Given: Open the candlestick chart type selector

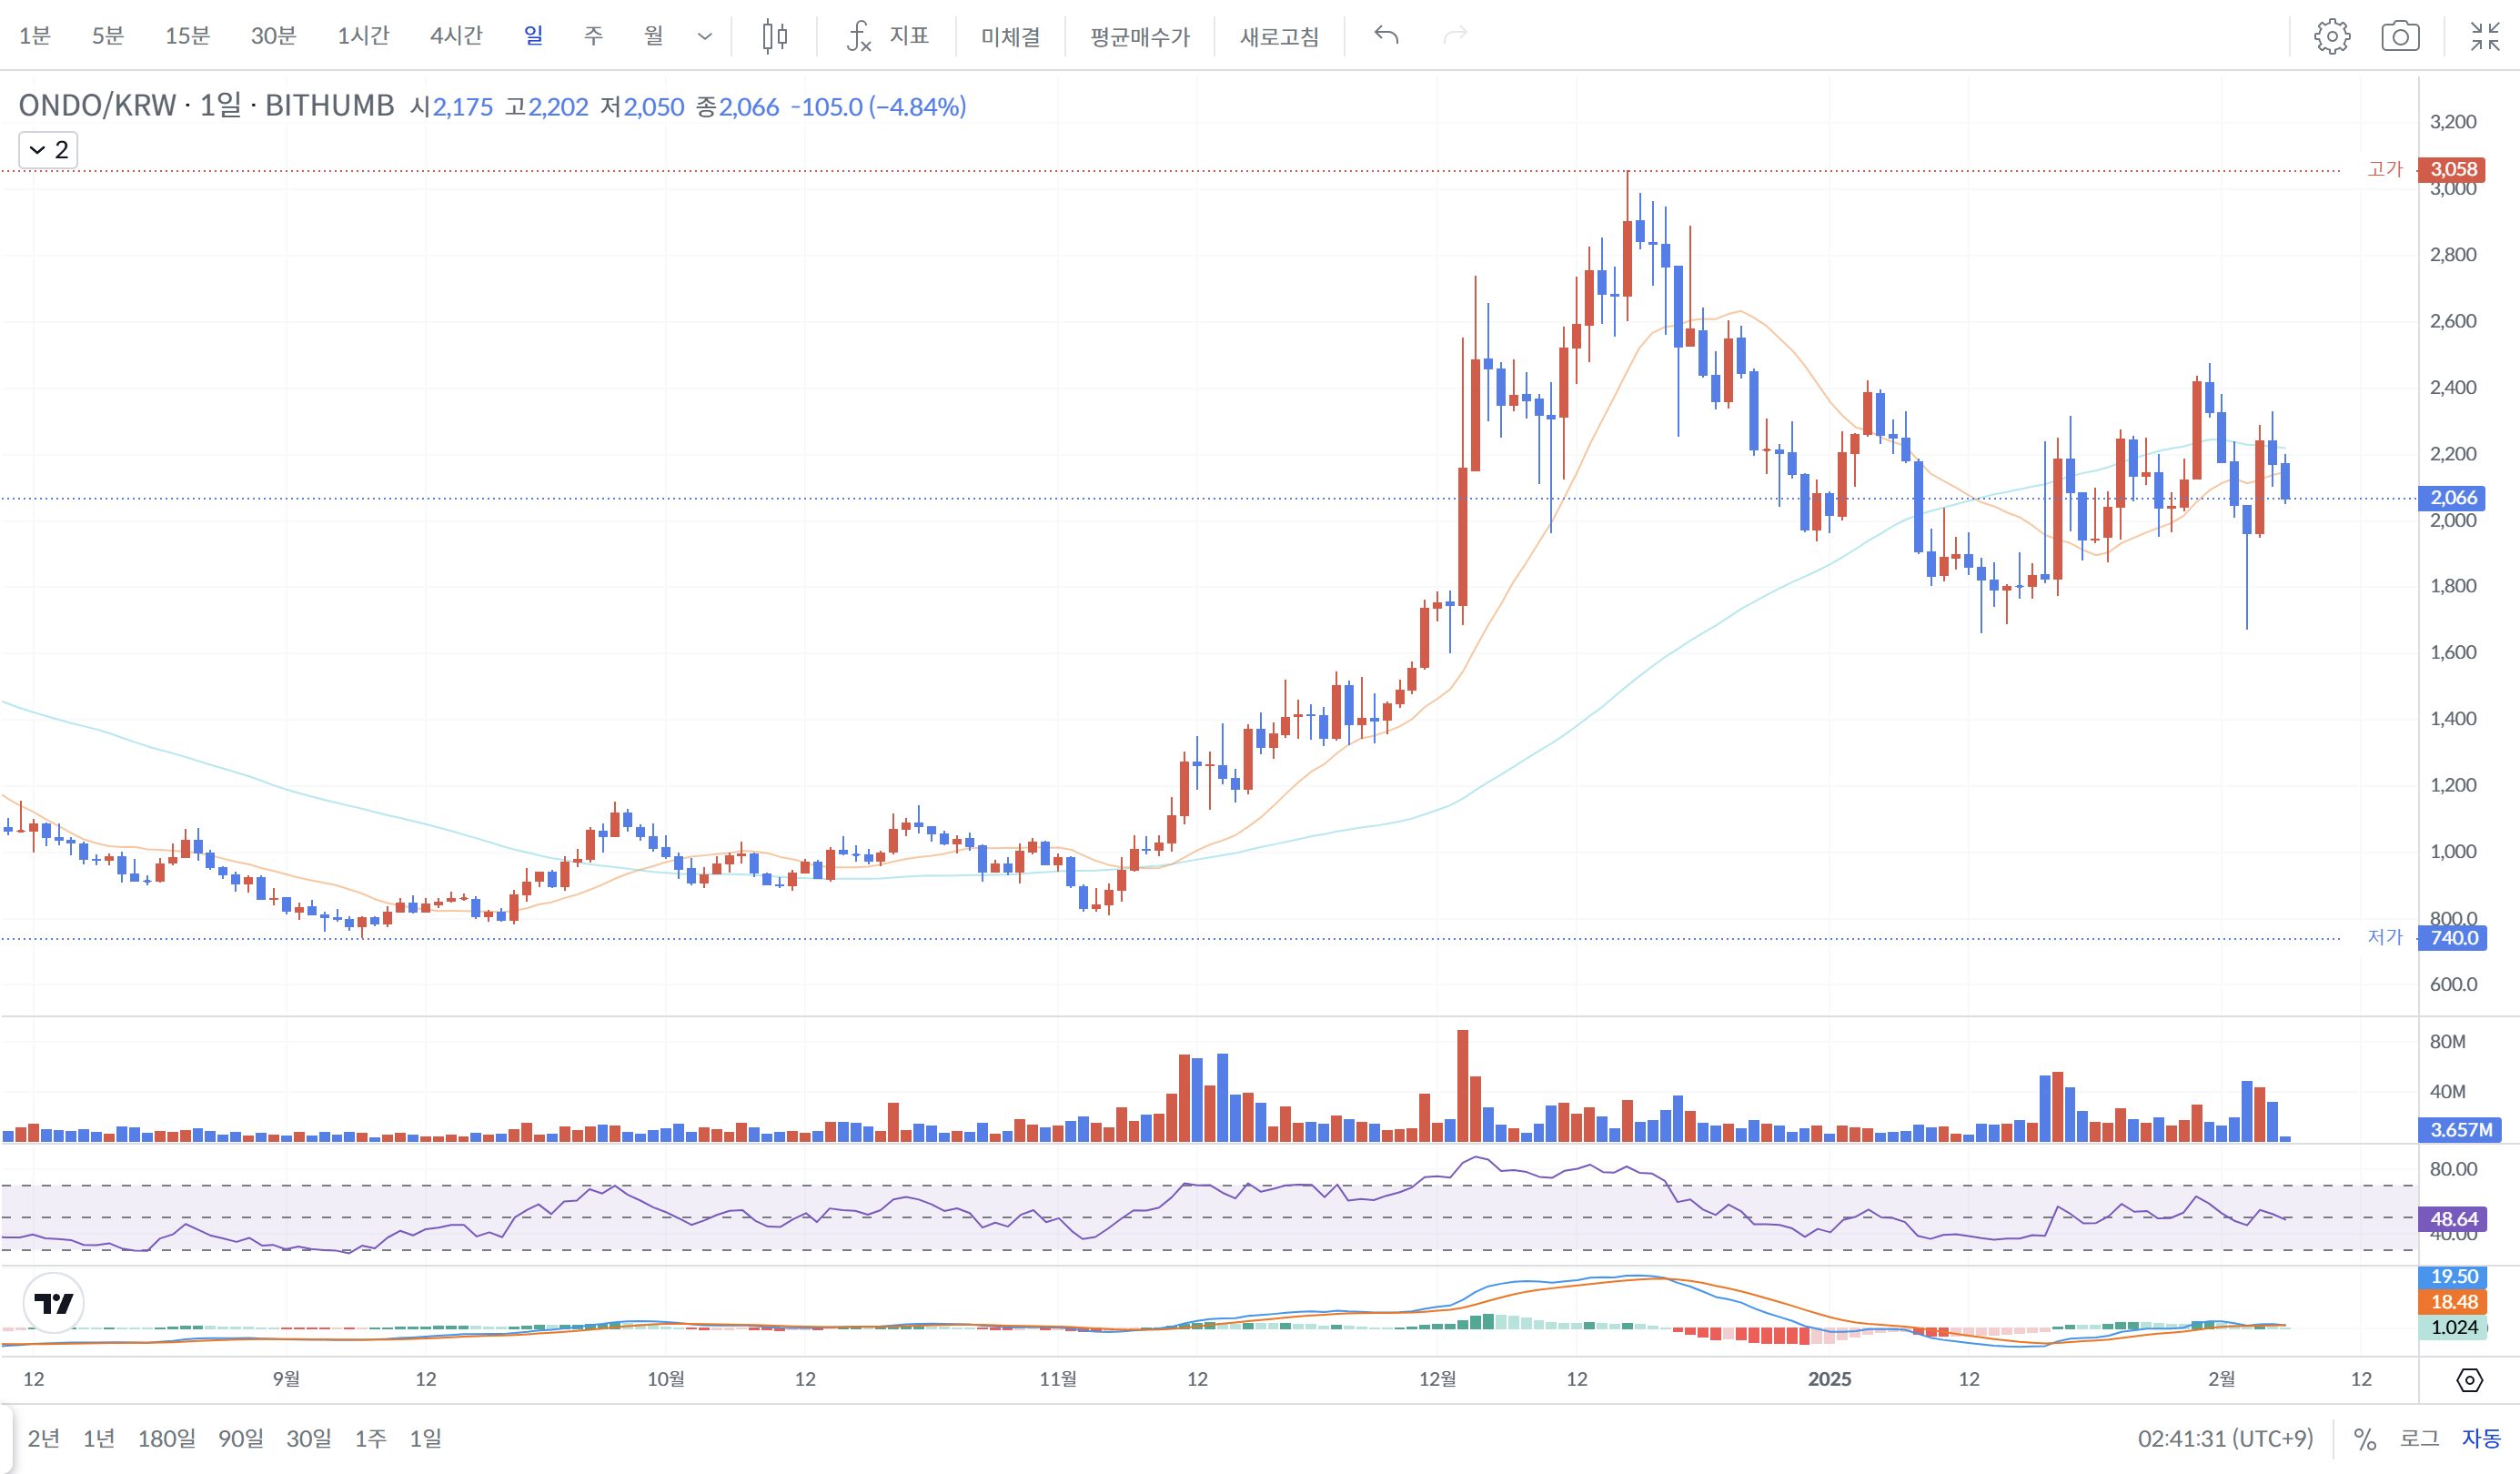Looking at the screenshot, I should (774, 36).
